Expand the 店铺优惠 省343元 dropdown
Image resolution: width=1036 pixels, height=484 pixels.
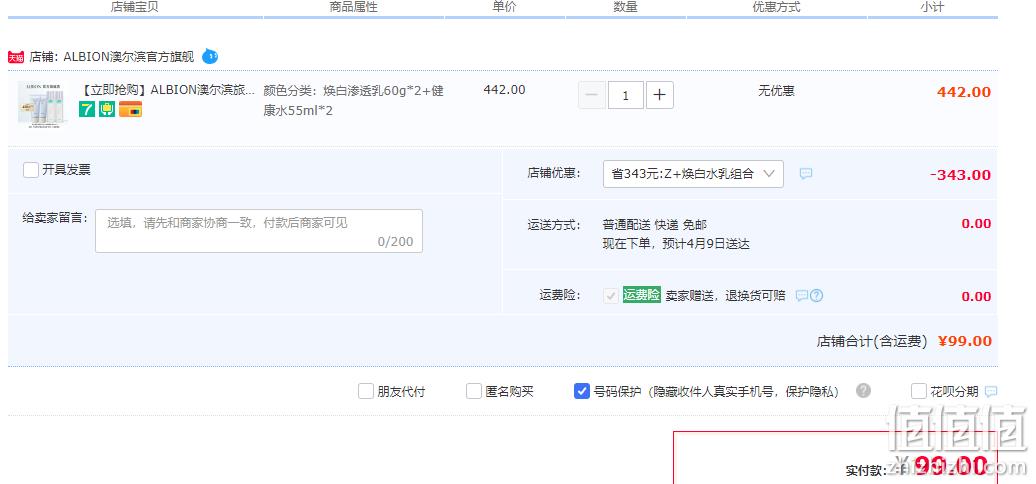pos(693,174)
